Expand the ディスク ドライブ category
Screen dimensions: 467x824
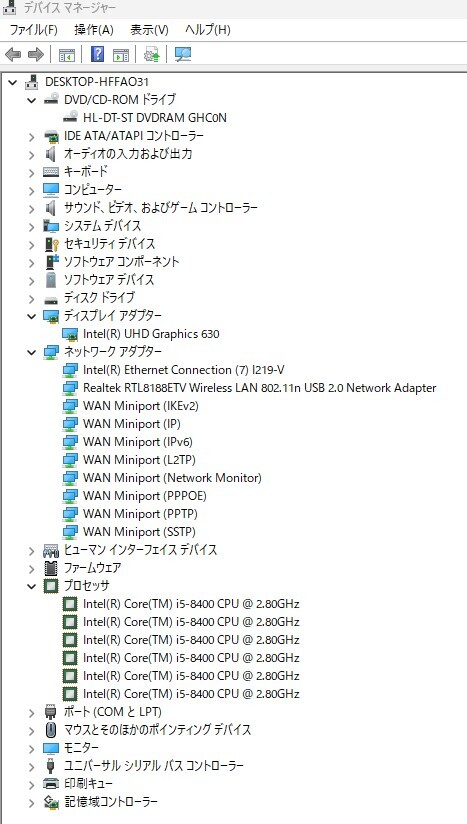click(32, 298)
